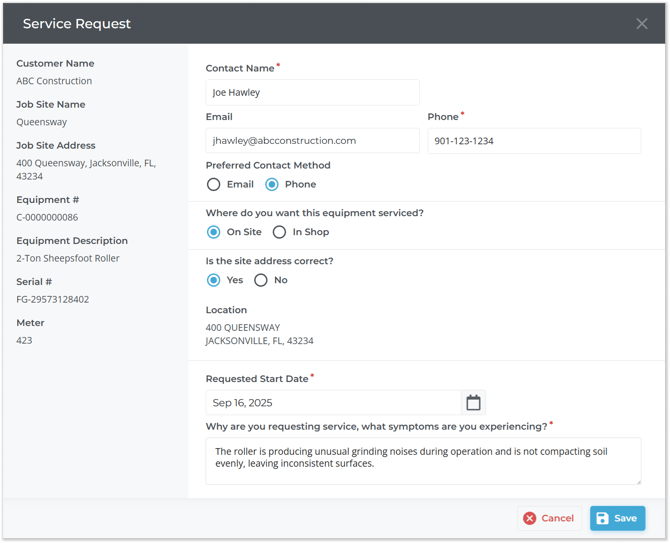Click the symptoms description text area

pyautogui.click(x=423, y=461)
